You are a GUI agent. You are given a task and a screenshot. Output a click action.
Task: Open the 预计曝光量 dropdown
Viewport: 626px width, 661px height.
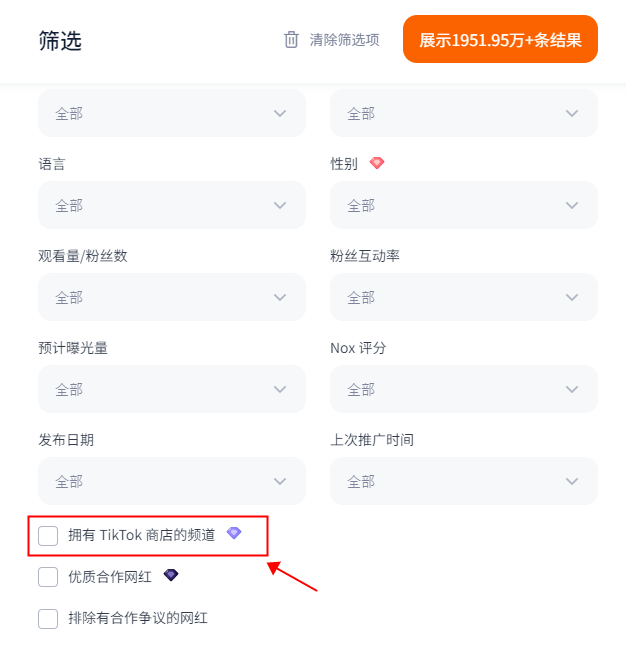171,389
